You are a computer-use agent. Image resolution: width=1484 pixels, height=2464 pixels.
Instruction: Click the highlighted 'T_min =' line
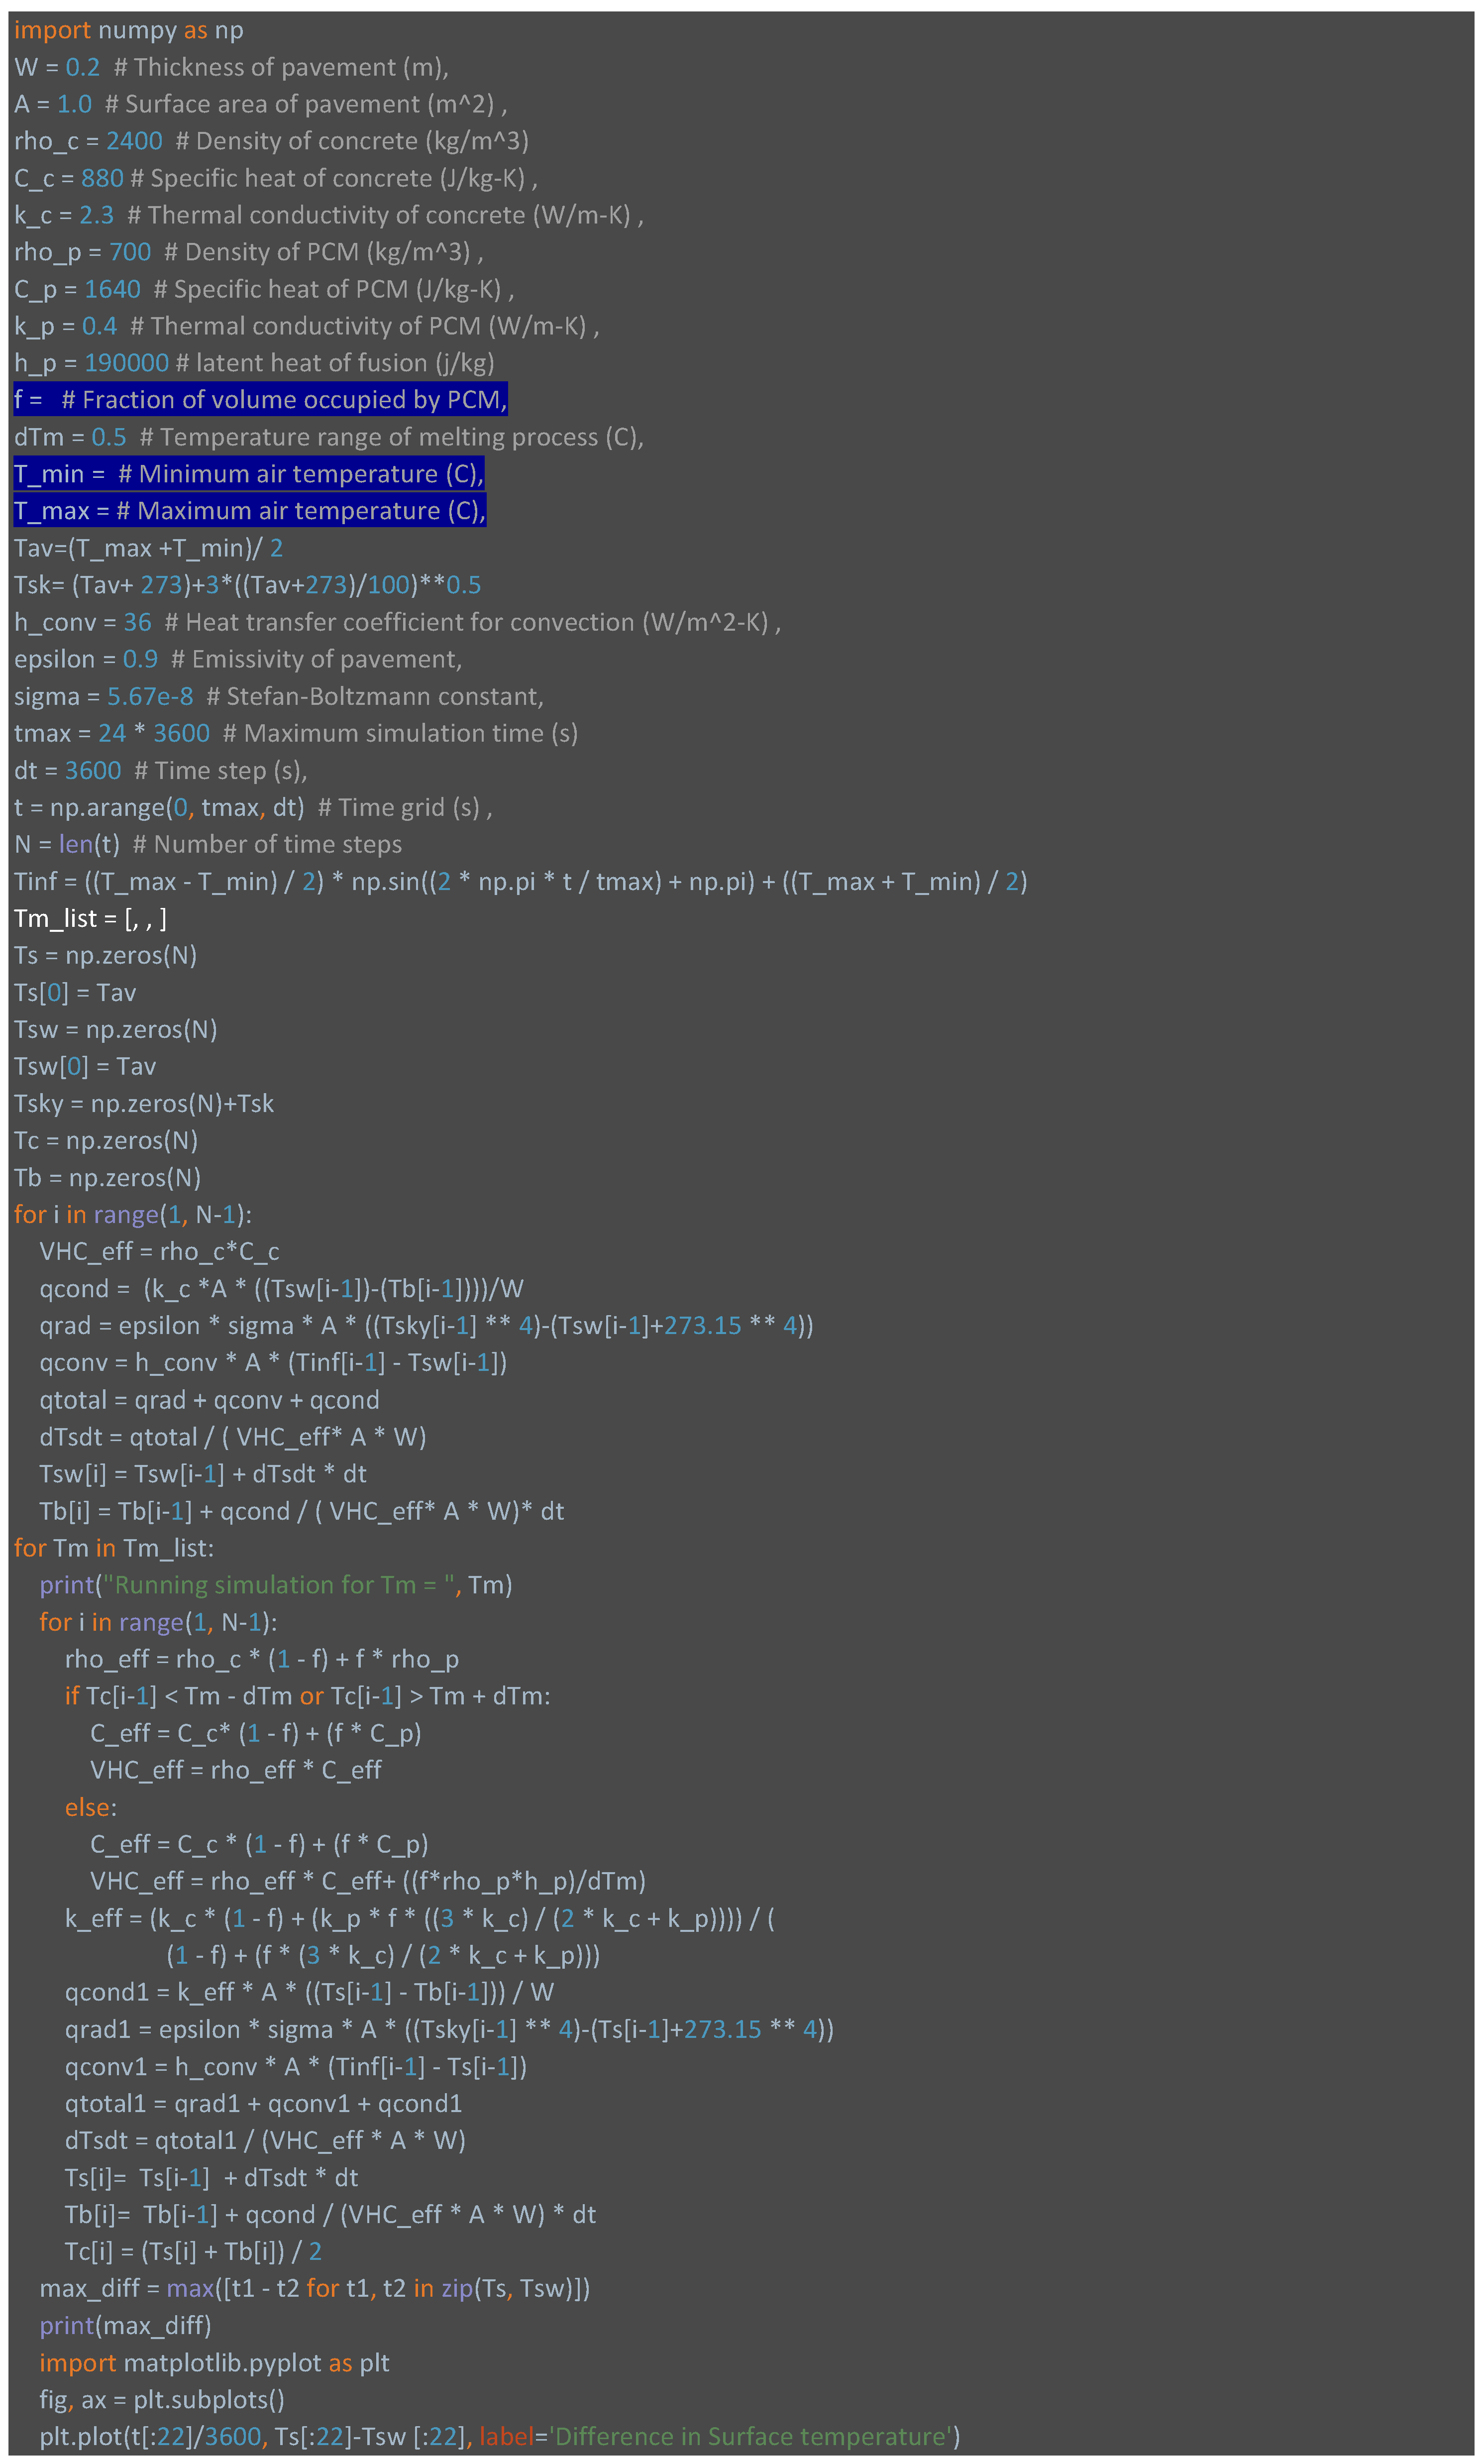[249, 474]
